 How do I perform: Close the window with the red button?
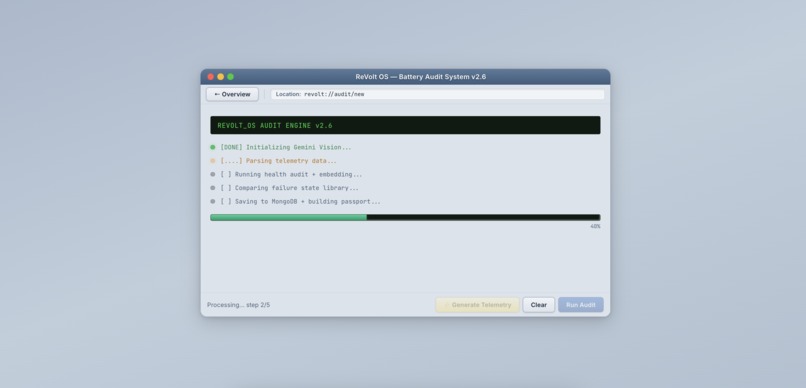211,77
